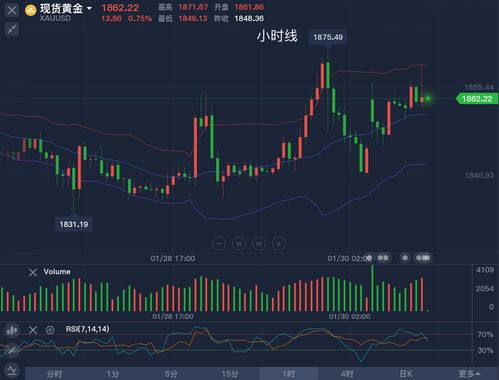Click the 1871.67 最高 value
The width and height of the screenshot is (499, 380).
click(x=193, y=7)
